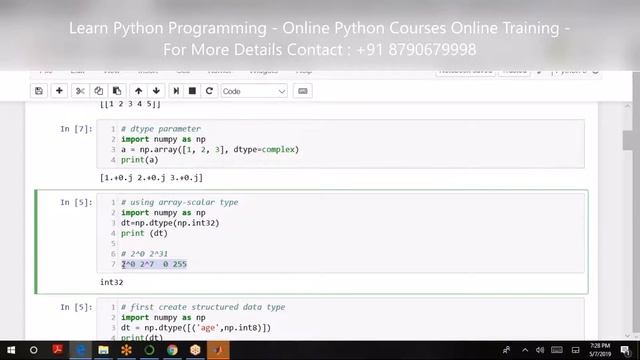Open the green circle taskbar app
Viewport: 640px width, 360px height.
tap(149, 350)
